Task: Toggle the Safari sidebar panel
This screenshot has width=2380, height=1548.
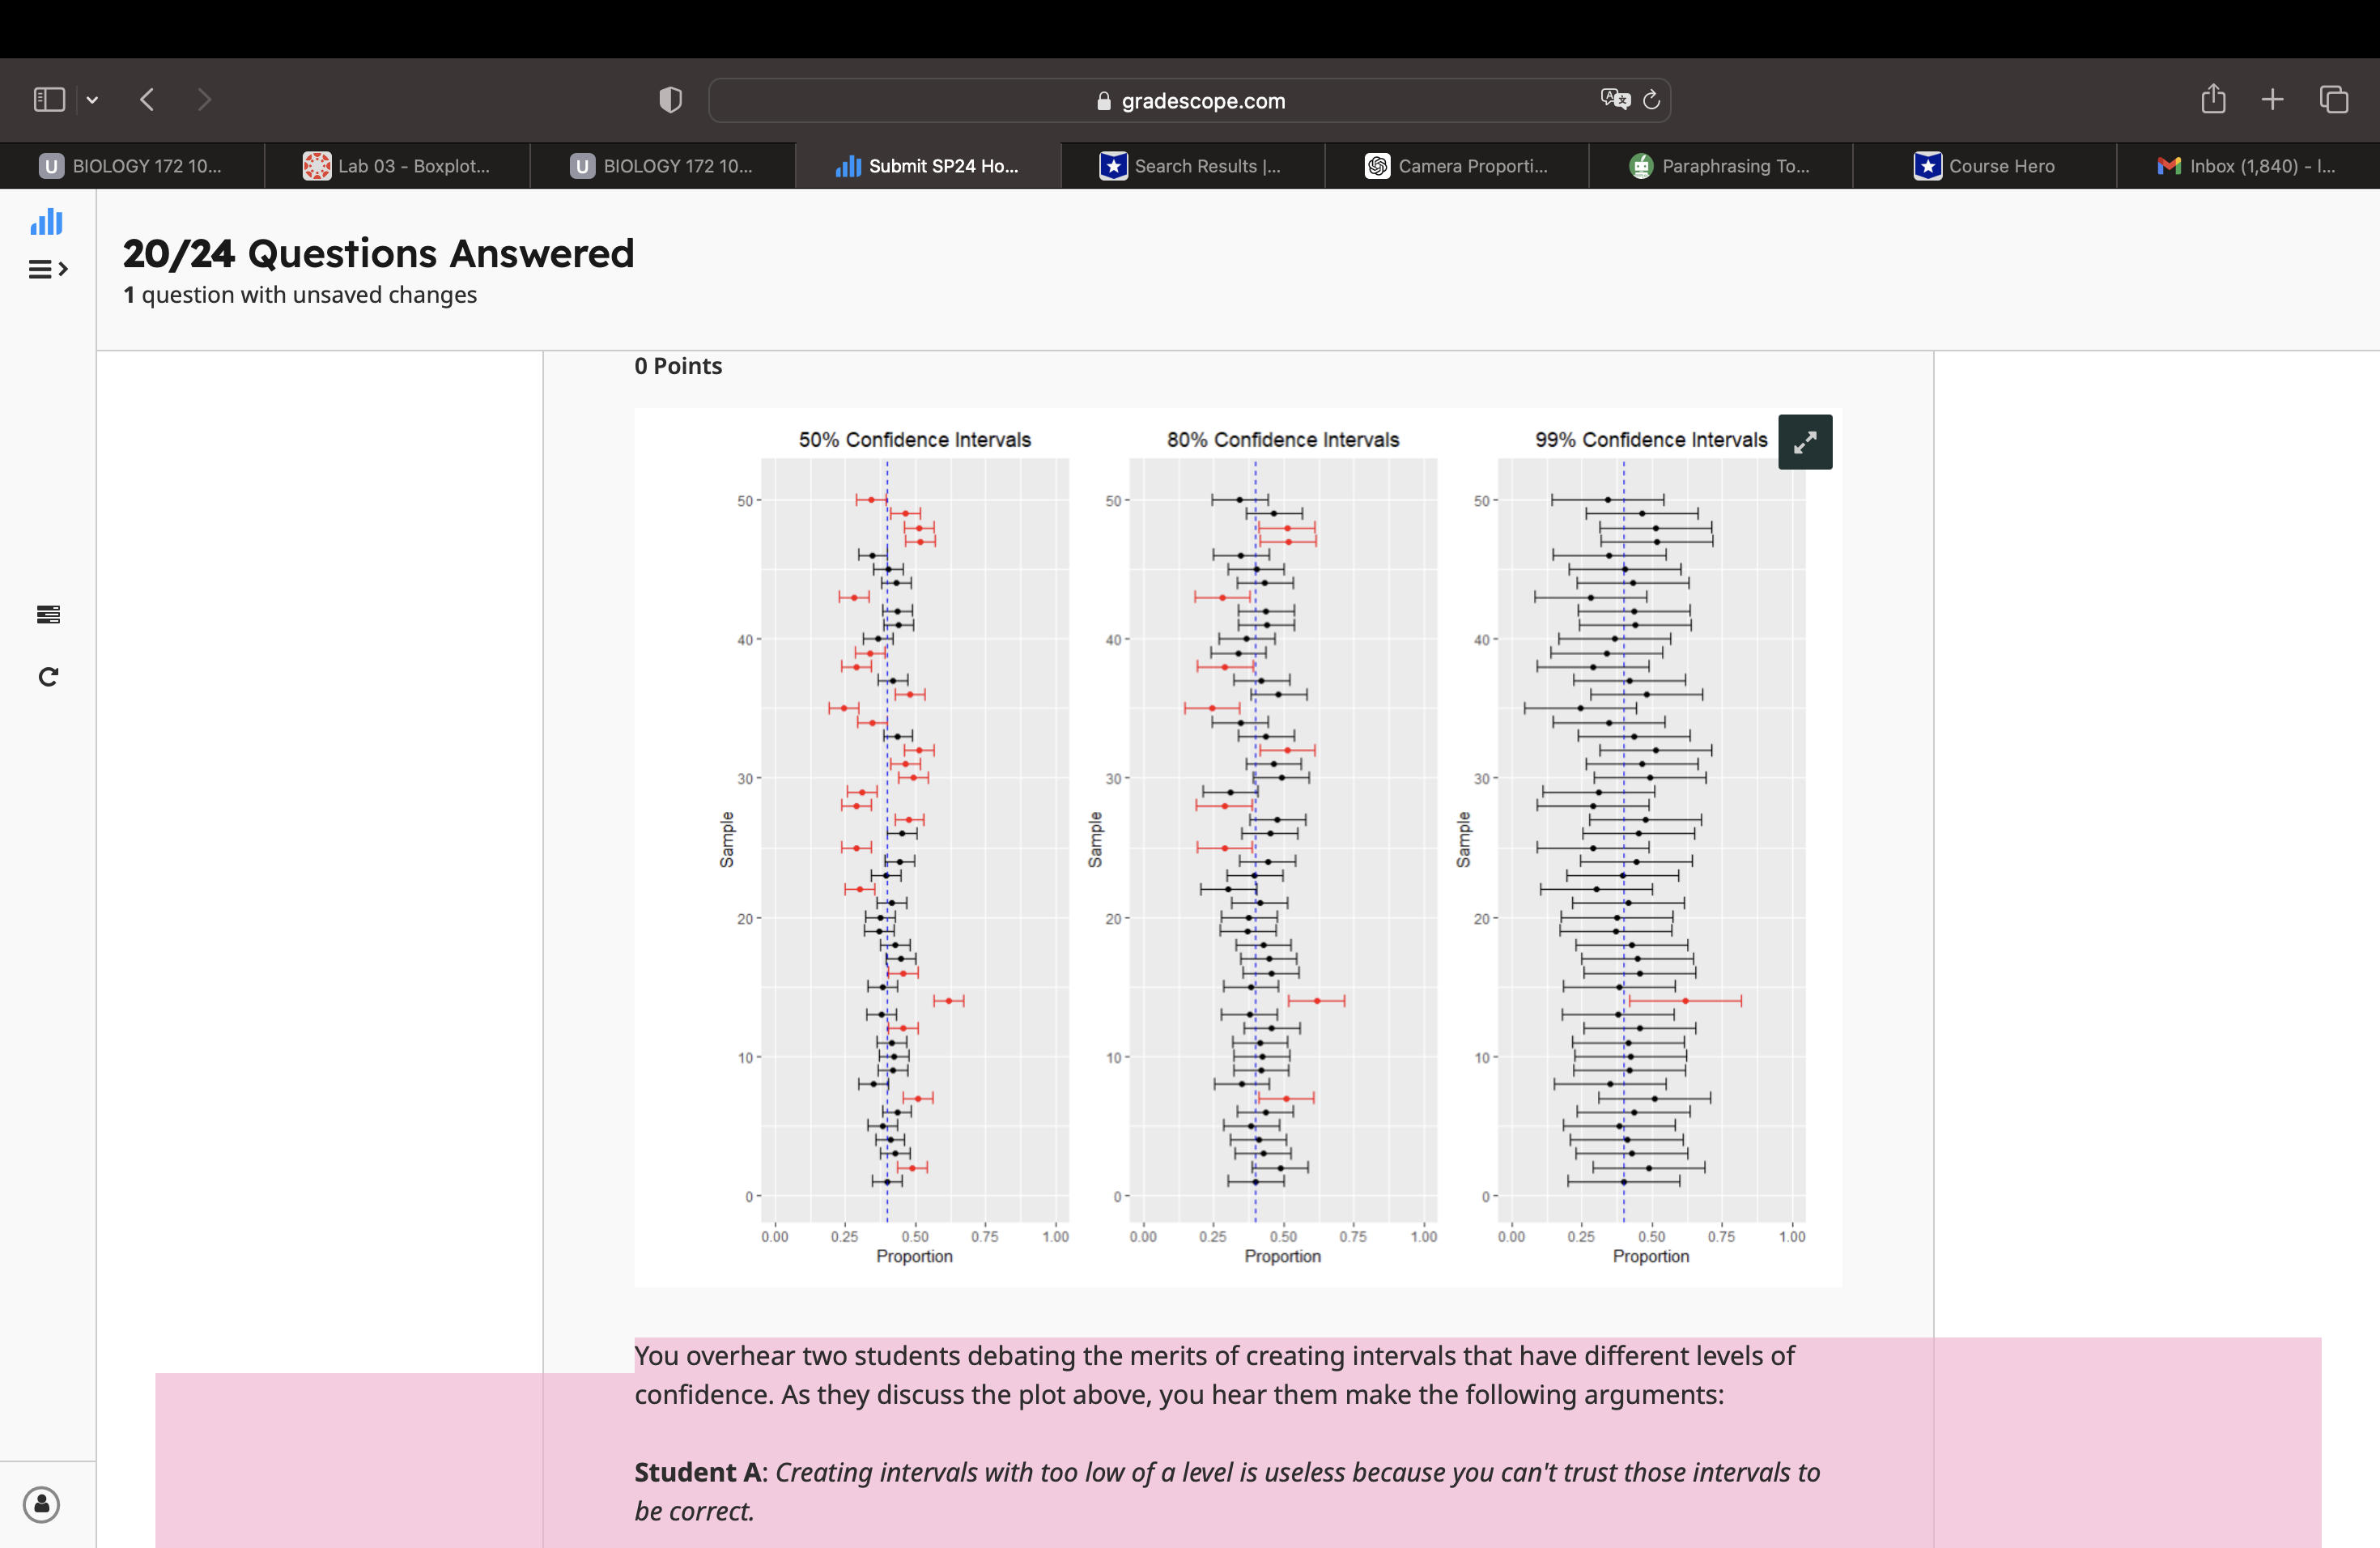Action: point(49,100)
